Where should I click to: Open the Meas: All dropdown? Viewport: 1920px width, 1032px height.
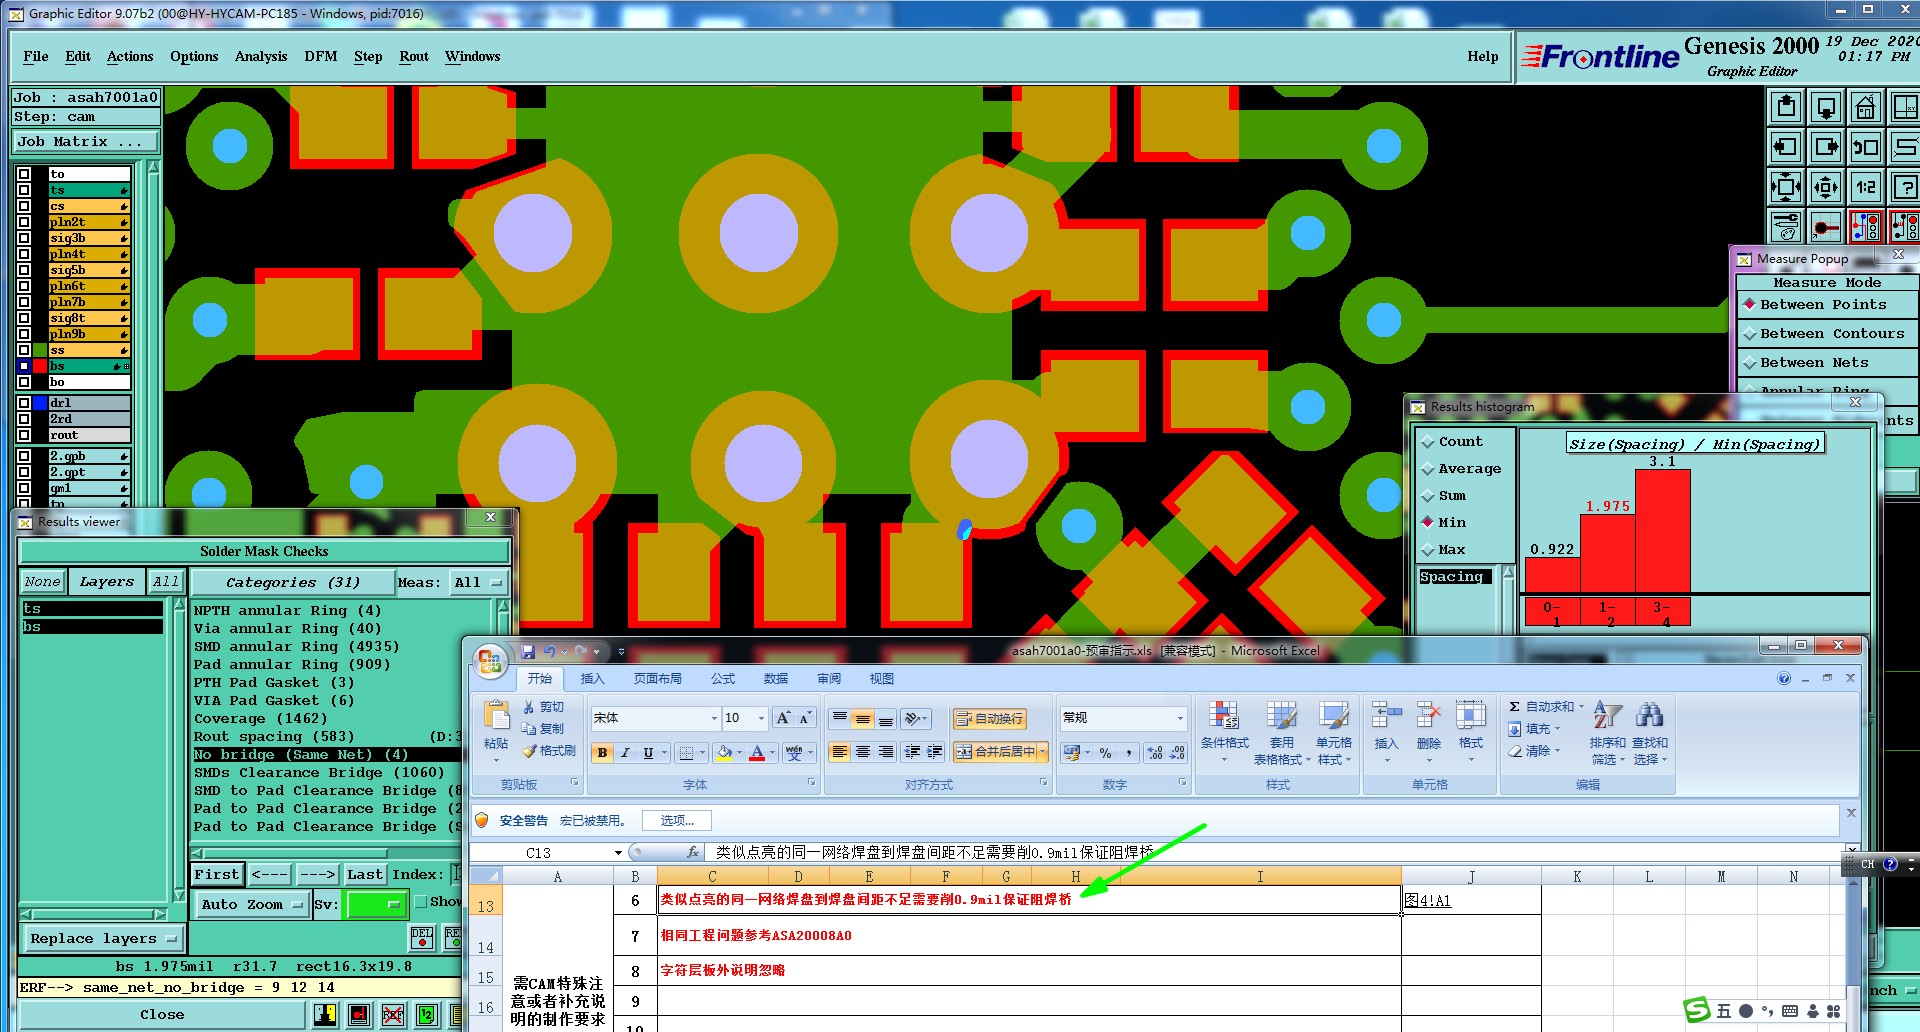point(480,582)
